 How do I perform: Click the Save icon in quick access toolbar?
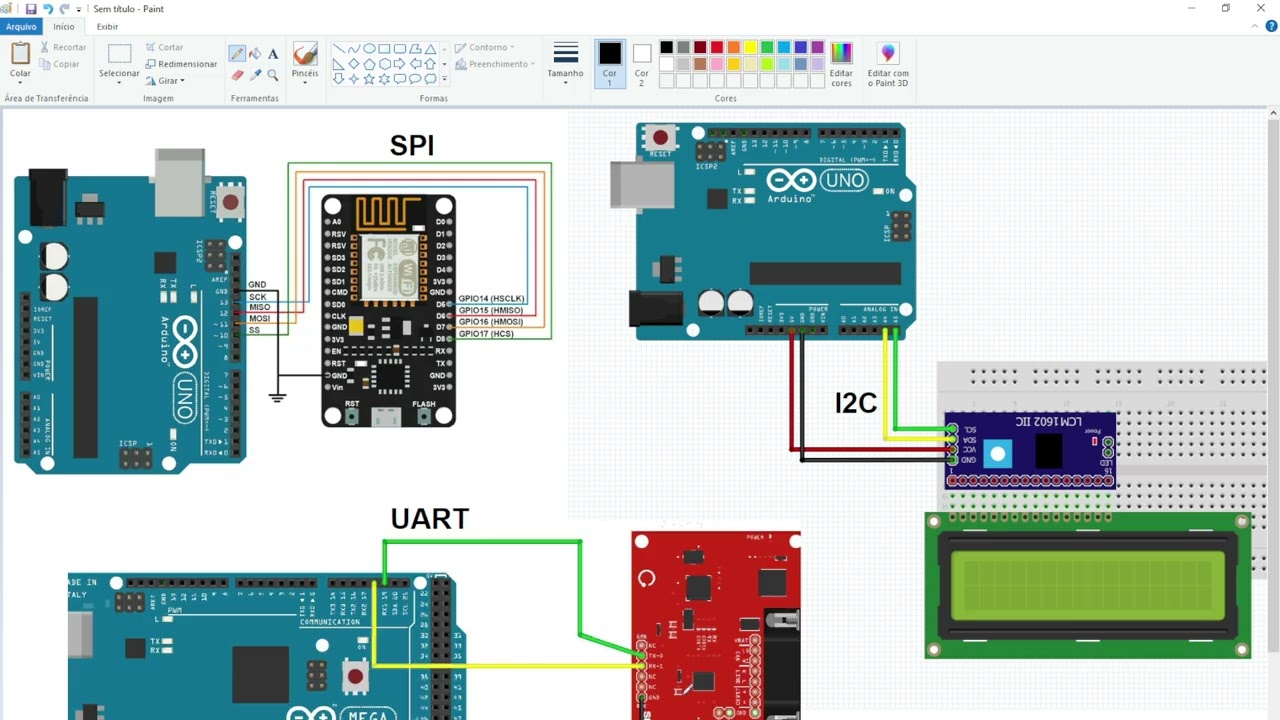(31, 9)
